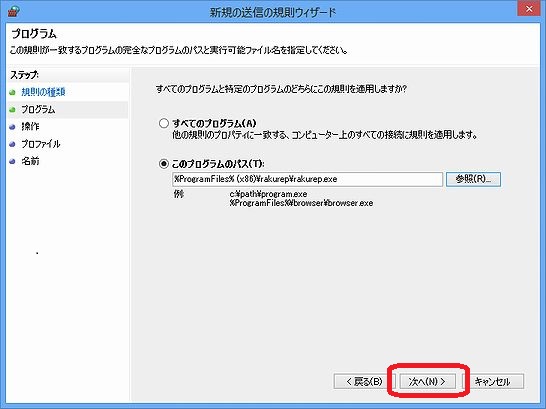Image resolution: width=546 pixels, height=409 pixels.
Task: Click the blue bullet beside 操作 step
Action: (13, 127)
